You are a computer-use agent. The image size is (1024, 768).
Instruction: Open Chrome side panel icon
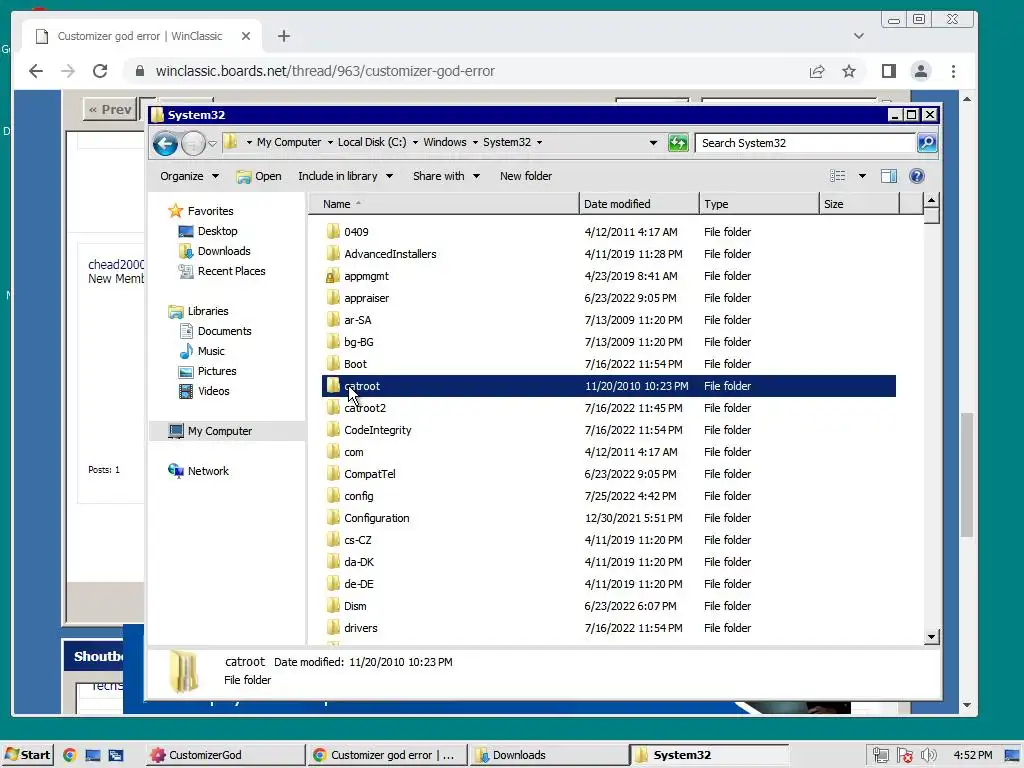tap(889, 71)
